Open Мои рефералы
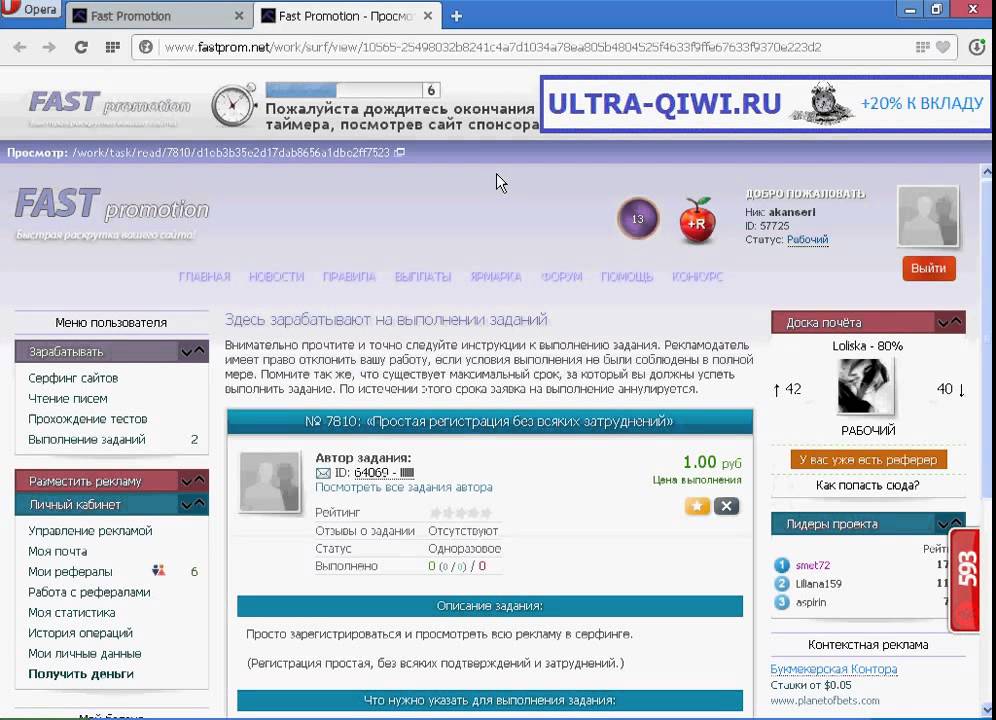 point(71,571)
